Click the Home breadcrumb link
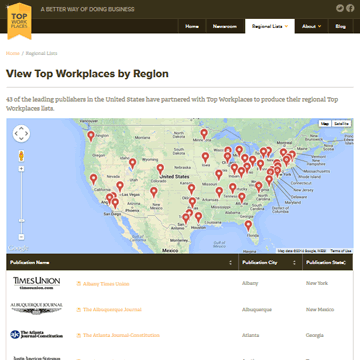Image resolution: width=360 pixels, height=360 pixels. pyautogui.click(x=13, y=53)
